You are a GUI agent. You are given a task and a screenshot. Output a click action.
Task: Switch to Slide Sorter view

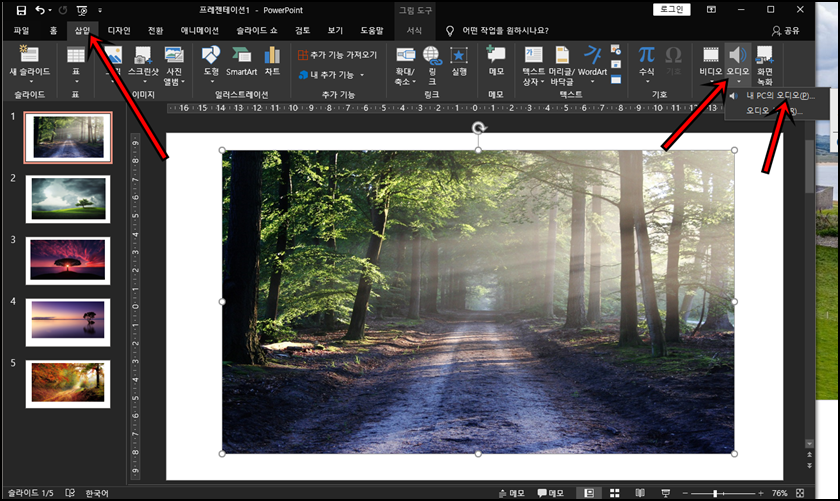tap(614, 493)
